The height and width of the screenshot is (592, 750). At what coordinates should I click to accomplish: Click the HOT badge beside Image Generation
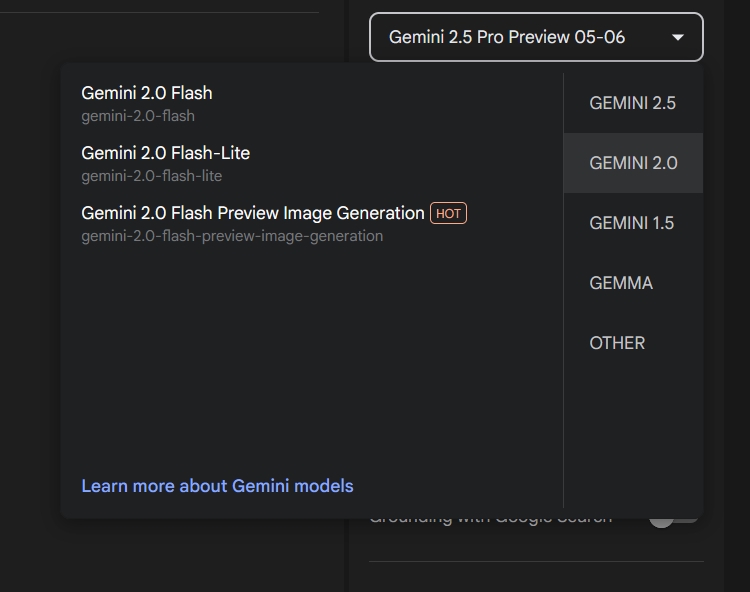tap(448, 213)
